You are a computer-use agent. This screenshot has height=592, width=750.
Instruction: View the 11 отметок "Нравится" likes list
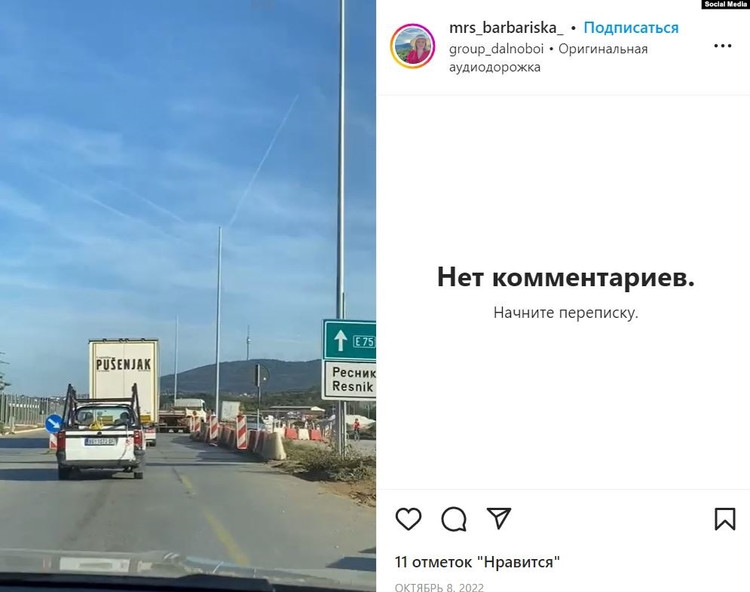click(x=477, y=562)
